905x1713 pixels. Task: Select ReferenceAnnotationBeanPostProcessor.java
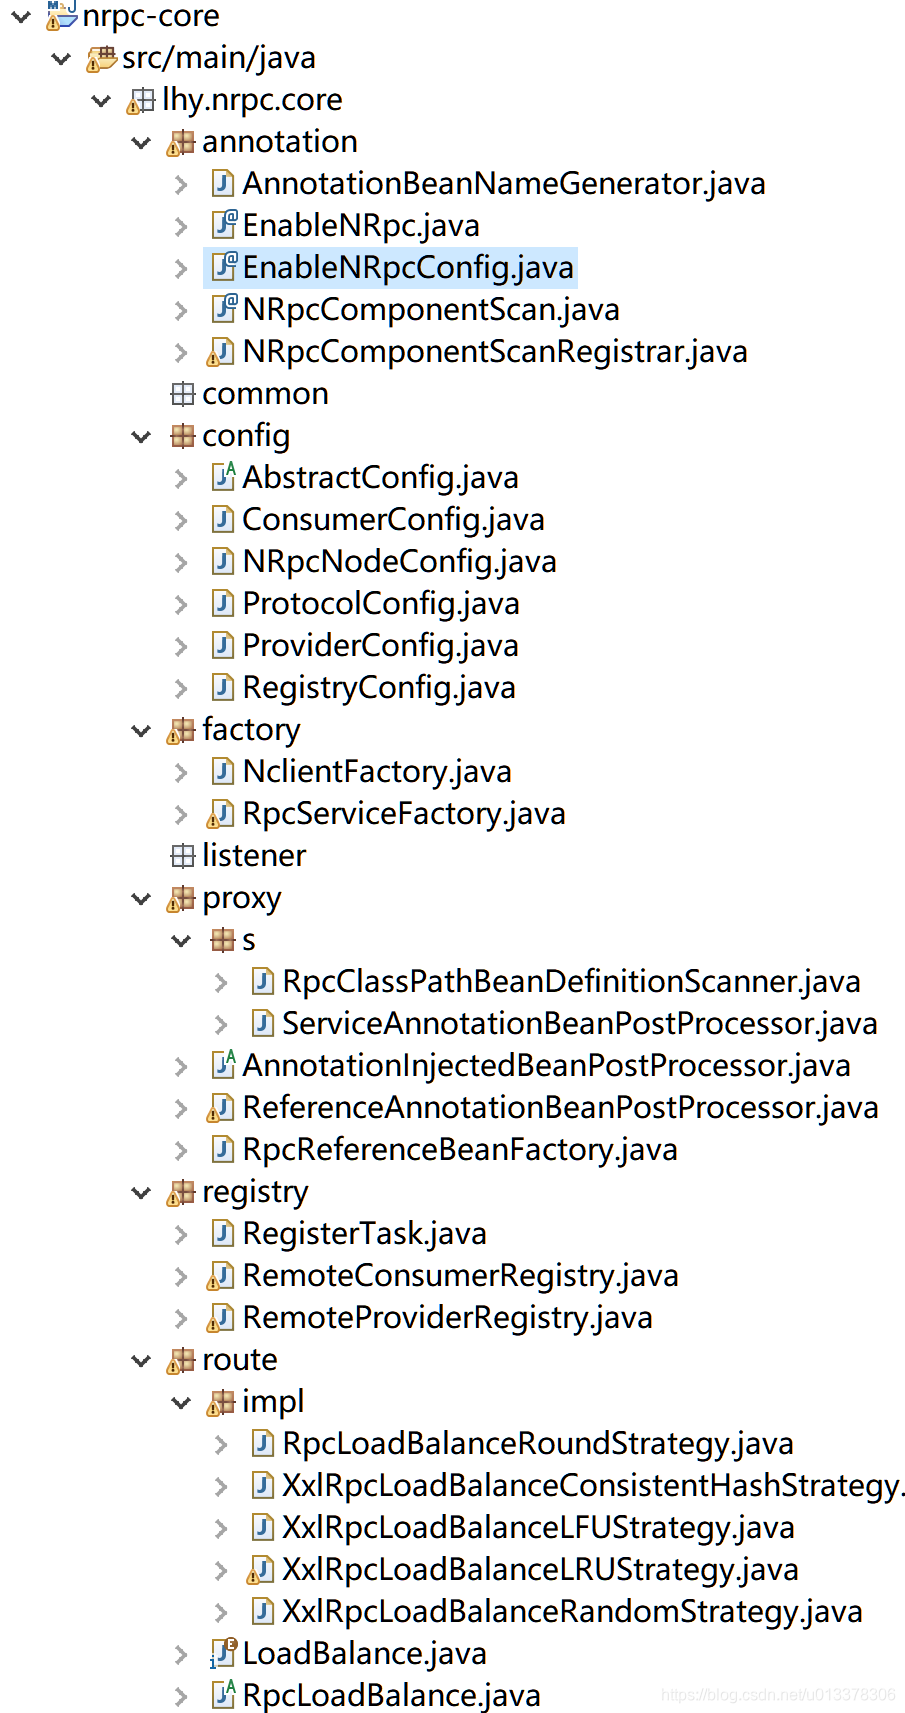tap(561, 1108)
